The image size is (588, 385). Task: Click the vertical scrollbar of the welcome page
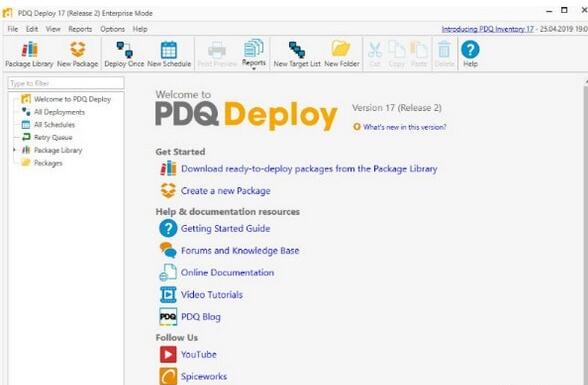(585, 232)
